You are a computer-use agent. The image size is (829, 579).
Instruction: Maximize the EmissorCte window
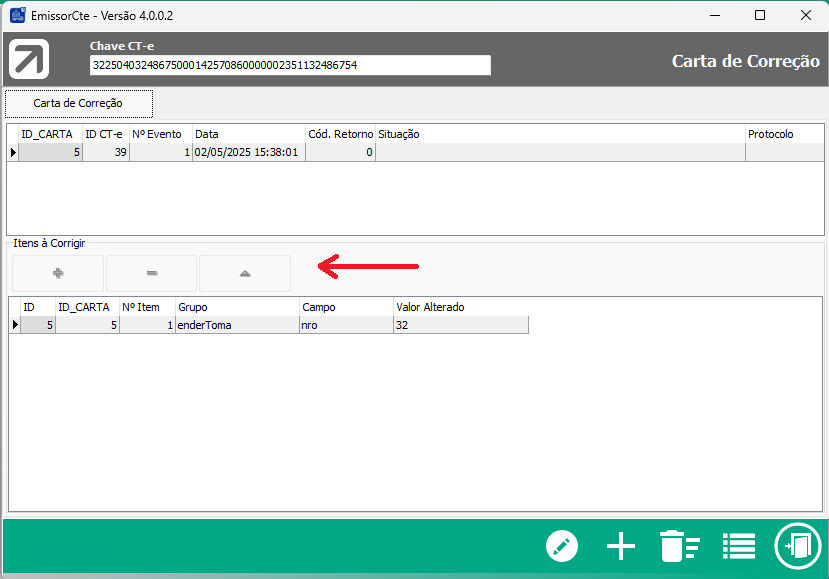(760, 15)
